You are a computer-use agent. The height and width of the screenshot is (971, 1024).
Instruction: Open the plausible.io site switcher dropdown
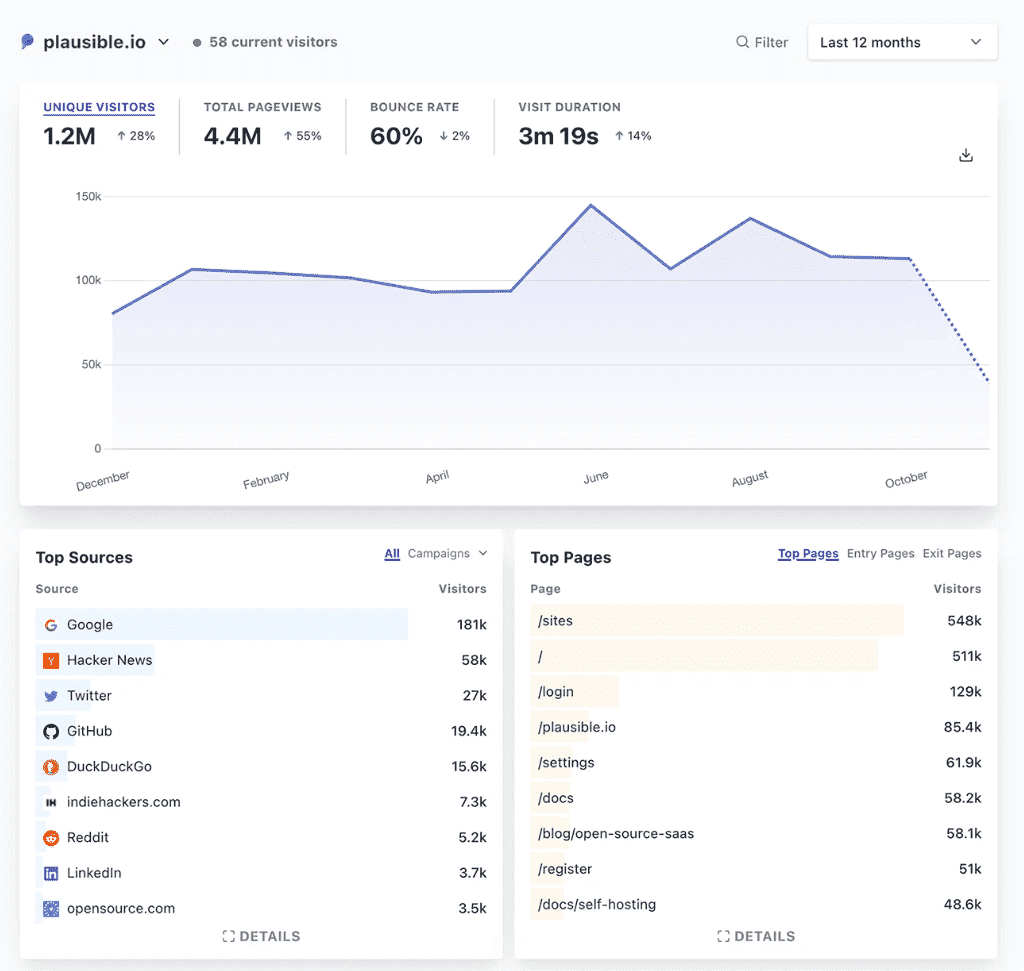click(96, 42)
